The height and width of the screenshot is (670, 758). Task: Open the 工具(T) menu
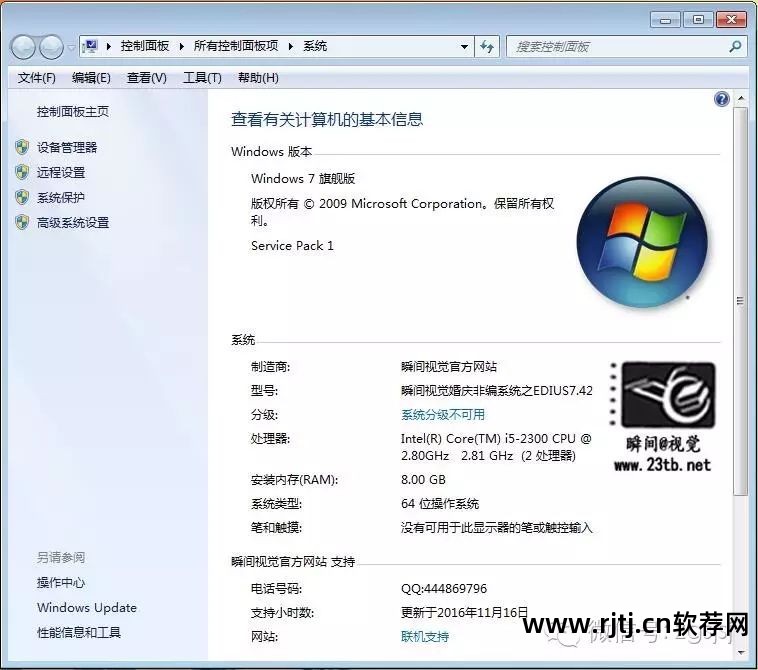click(202, 77)
